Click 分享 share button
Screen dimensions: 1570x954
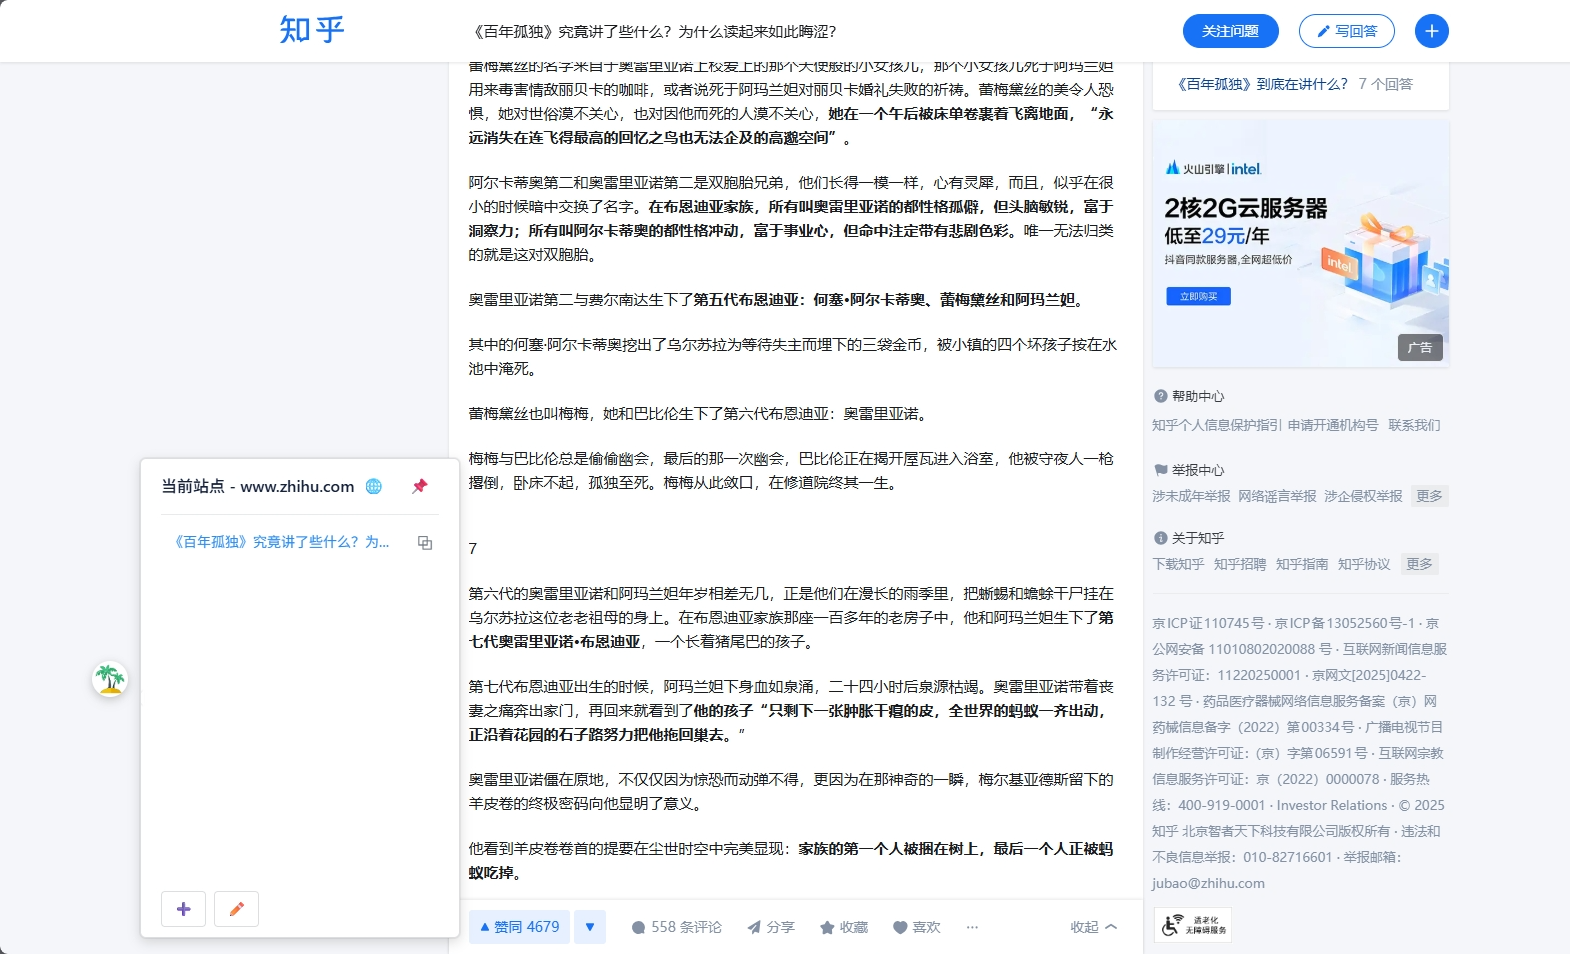[770, 927]
